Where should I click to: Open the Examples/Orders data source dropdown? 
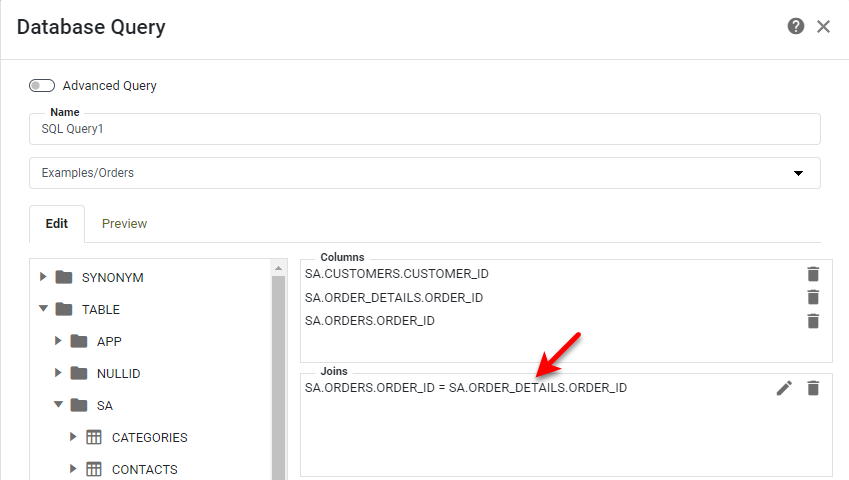[798, 173]
